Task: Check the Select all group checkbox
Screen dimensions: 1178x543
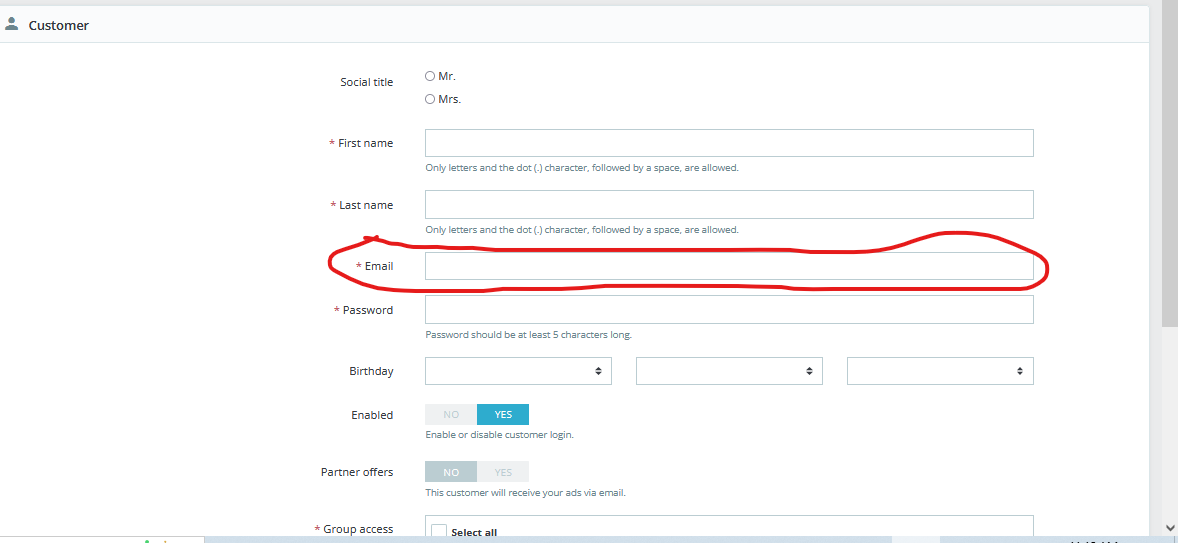Action: [439, 532]
